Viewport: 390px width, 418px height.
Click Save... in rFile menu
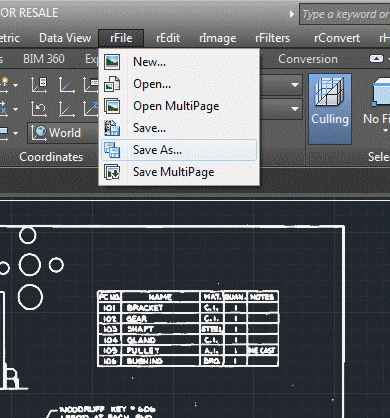click(x=179, y=128)
